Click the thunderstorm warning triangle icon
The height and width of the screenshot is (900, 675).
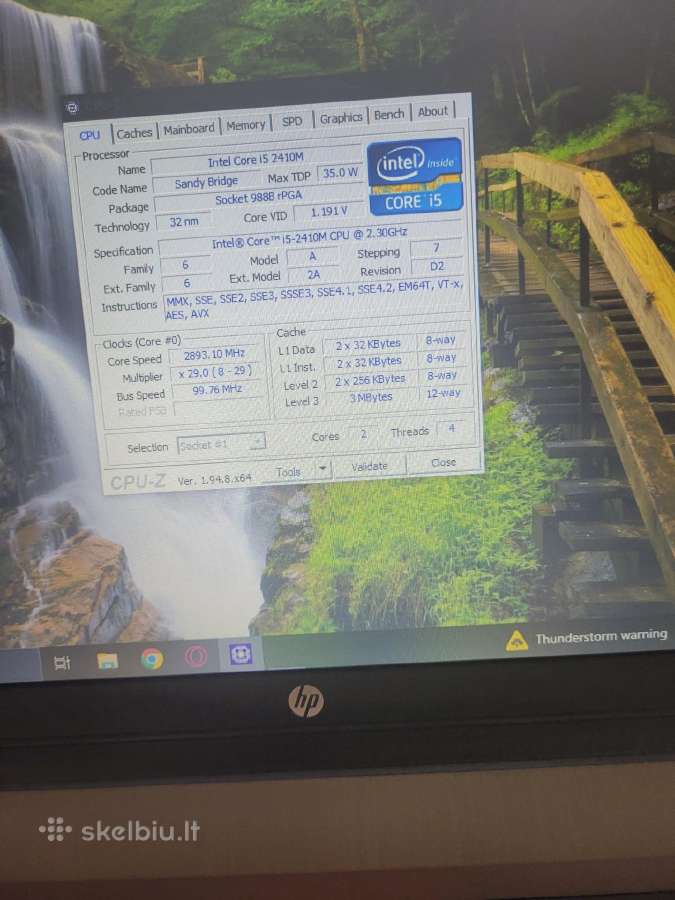coord(517,641)
